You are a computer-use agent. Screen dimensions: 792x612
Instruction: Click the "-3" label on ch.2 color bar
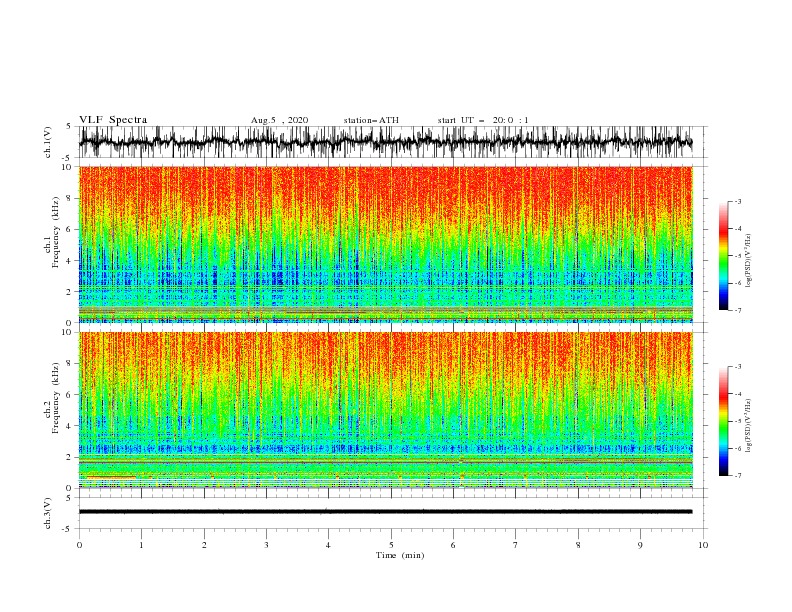[x=738, y=367]
